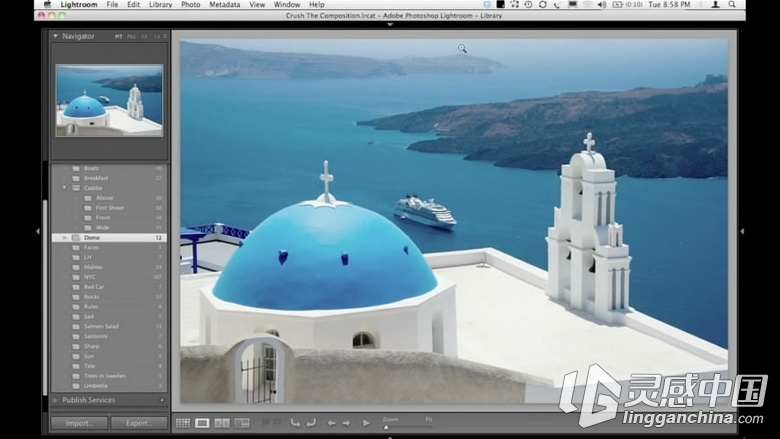Rotate photo counter-clockwise
This screenshot has height=439, width=780.
click(295, 423)
